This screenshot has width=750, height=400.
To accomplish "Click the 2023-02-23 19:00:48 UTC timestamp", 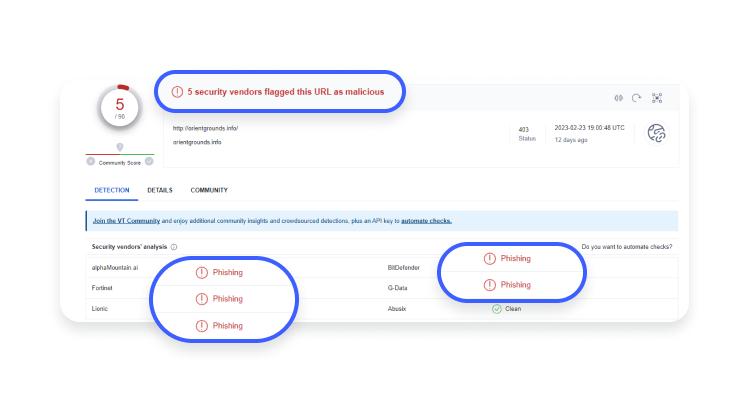I will point(589,128).
